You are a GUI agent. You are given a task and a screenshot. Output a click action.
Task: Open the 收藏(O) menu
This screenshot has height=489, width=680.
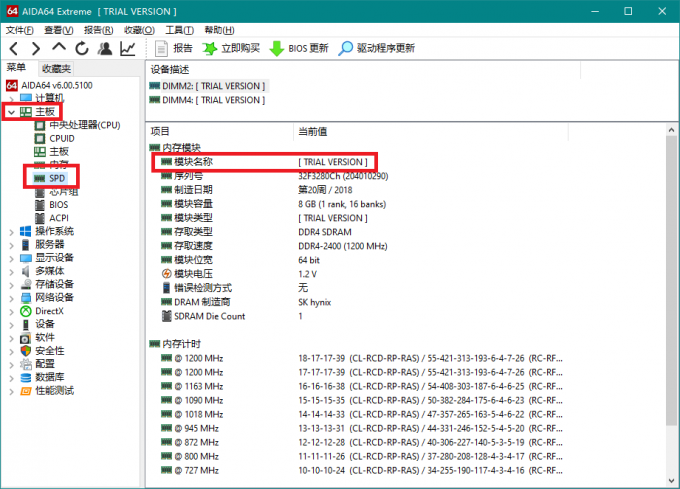pyautogui.click(x=139, y=30)
